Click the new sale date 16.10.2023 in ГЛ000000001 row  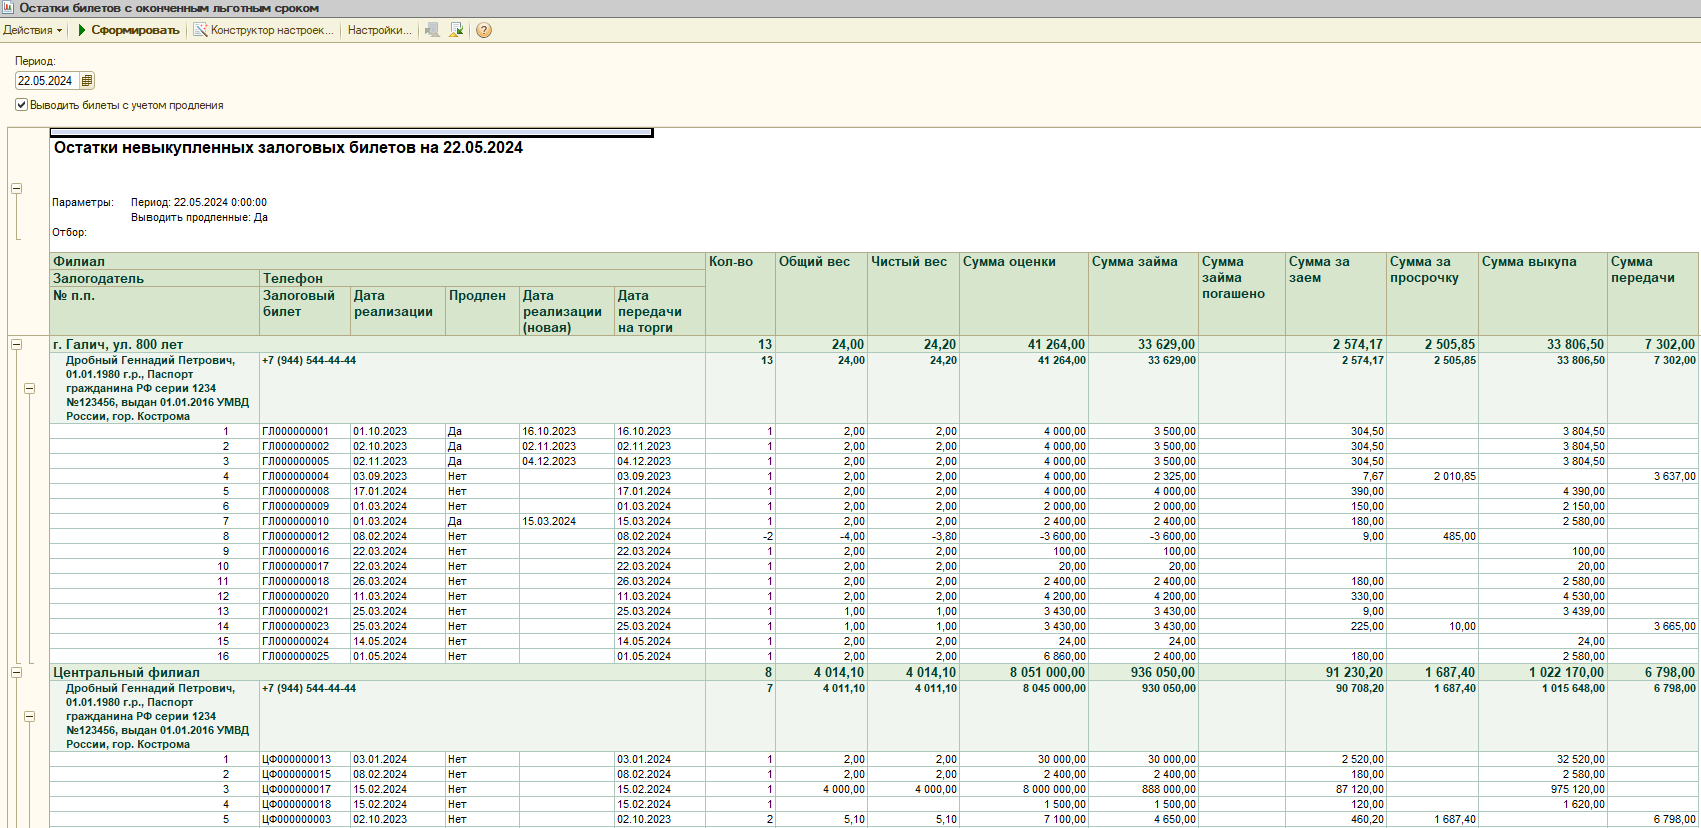[x=567, y=431]
